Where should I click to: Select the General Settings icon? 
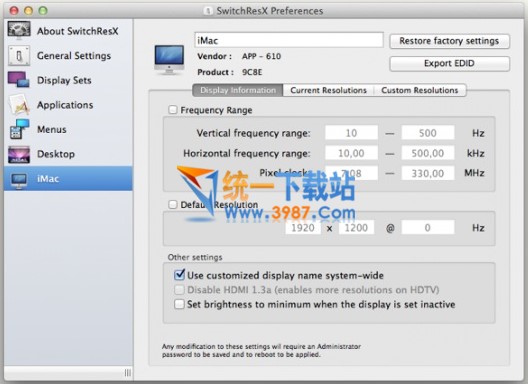19,55
